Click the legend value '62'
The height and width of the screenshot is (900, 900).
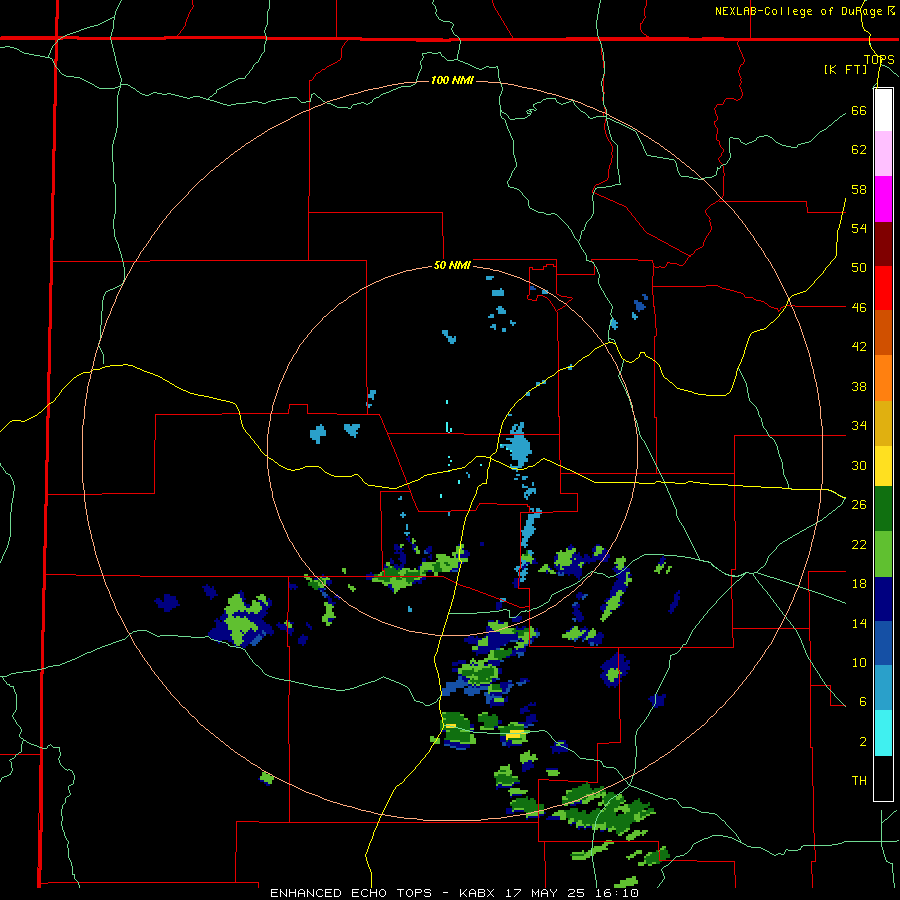pyautogui.click(x=859, y=149)
